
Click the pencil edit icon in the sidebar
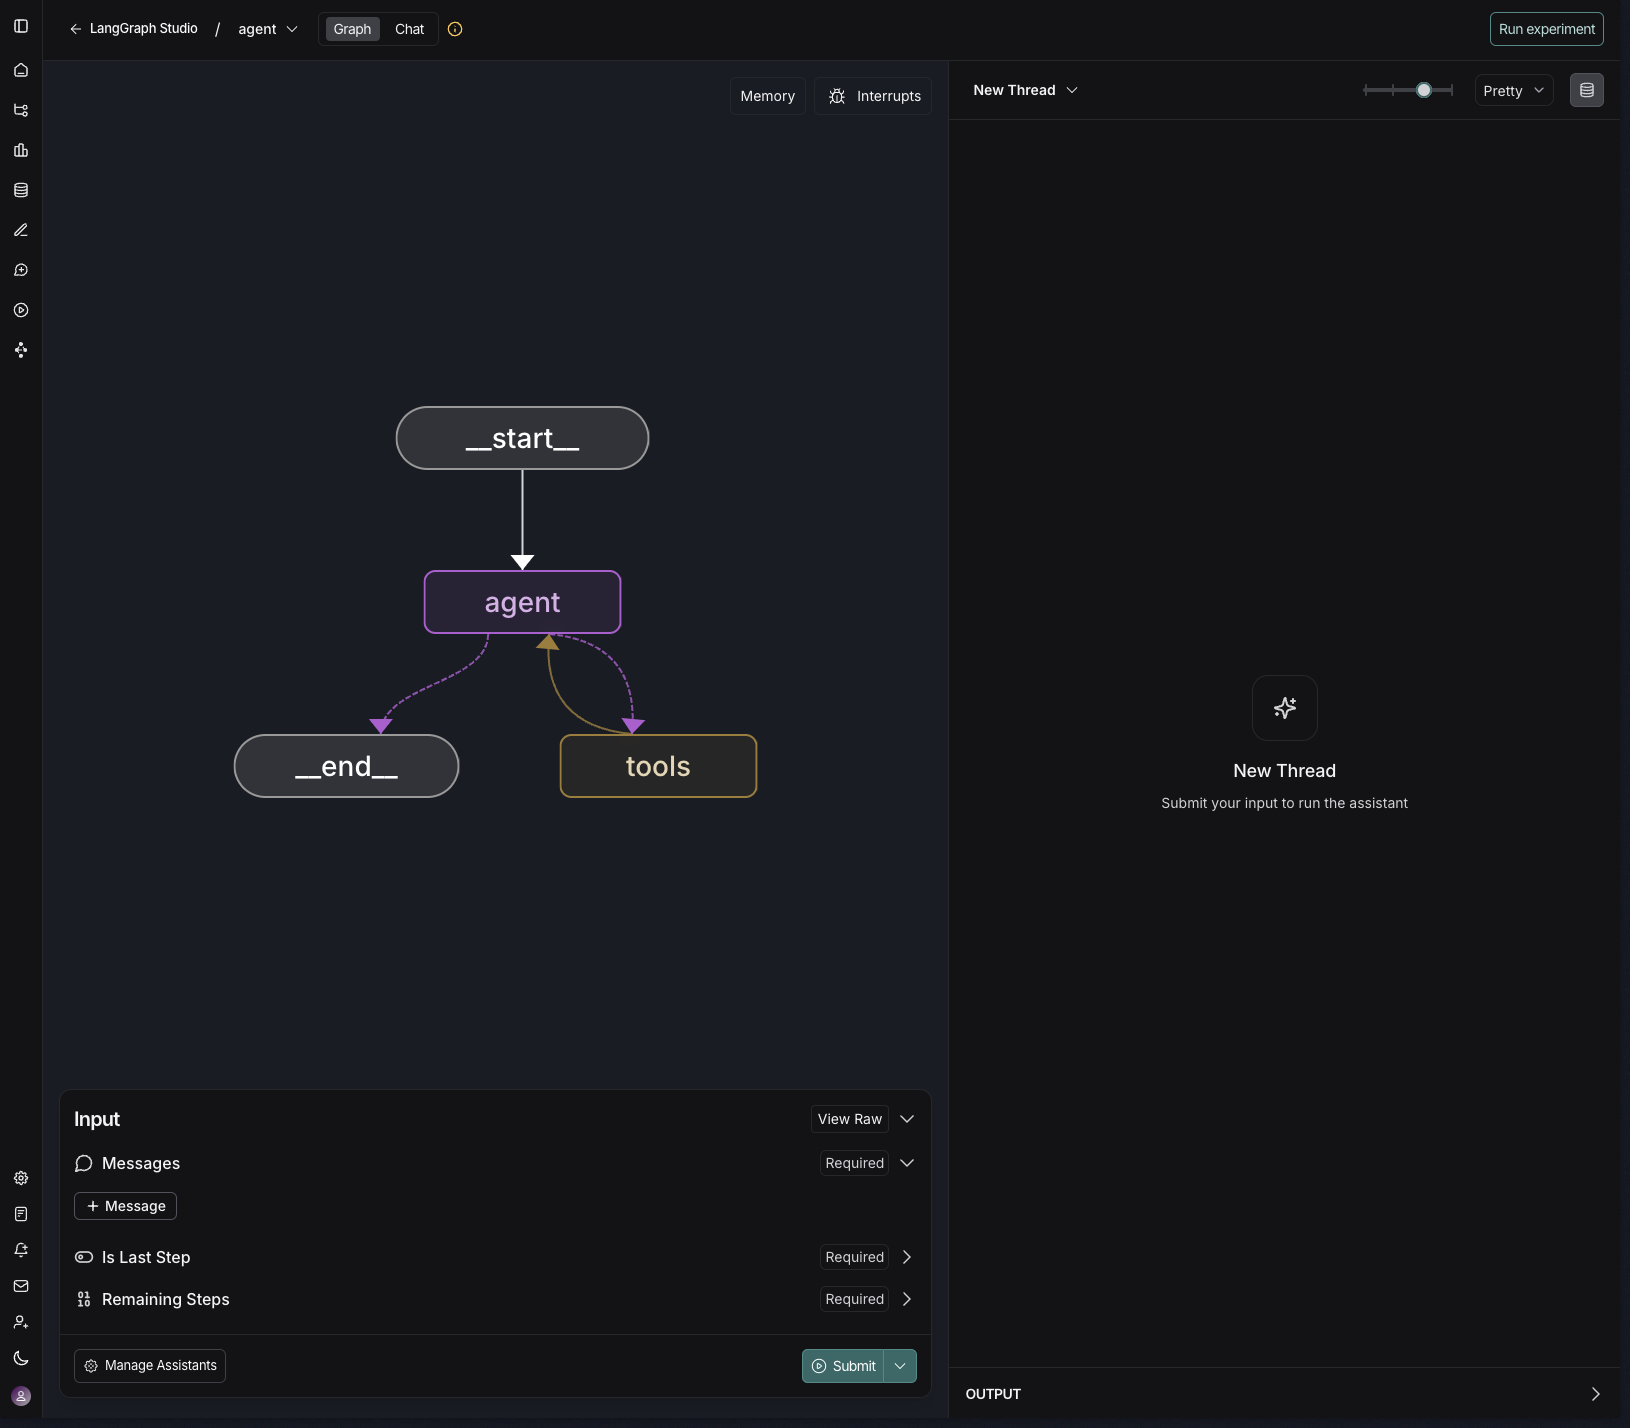tap(21, 230)
